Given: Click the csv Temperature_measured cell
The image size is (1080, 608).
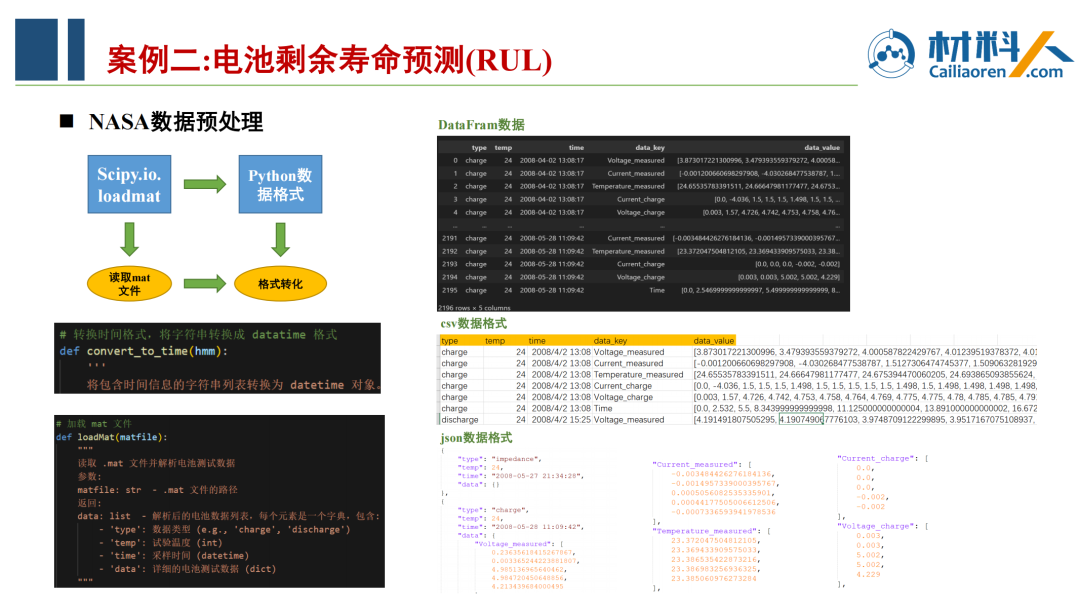Looking at the screenshot, I should tap(638, 375).
